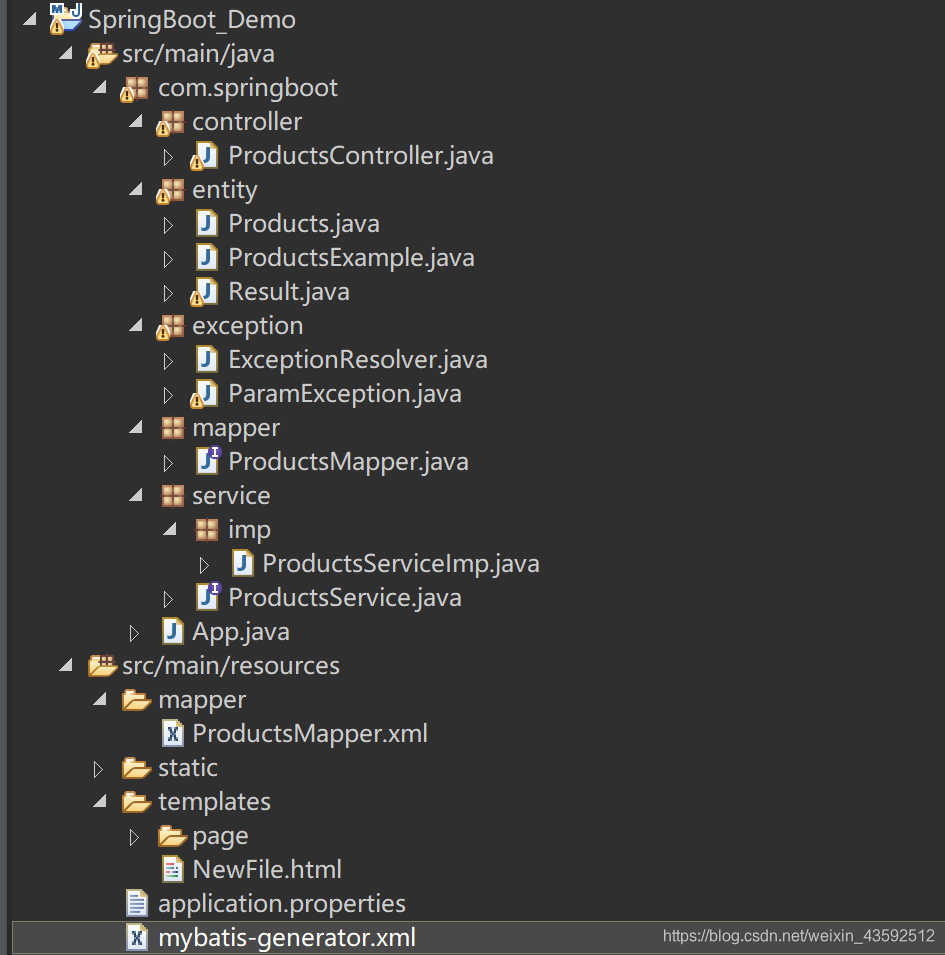Click the ProductsService.java interface icon

[x=209, y=597]
